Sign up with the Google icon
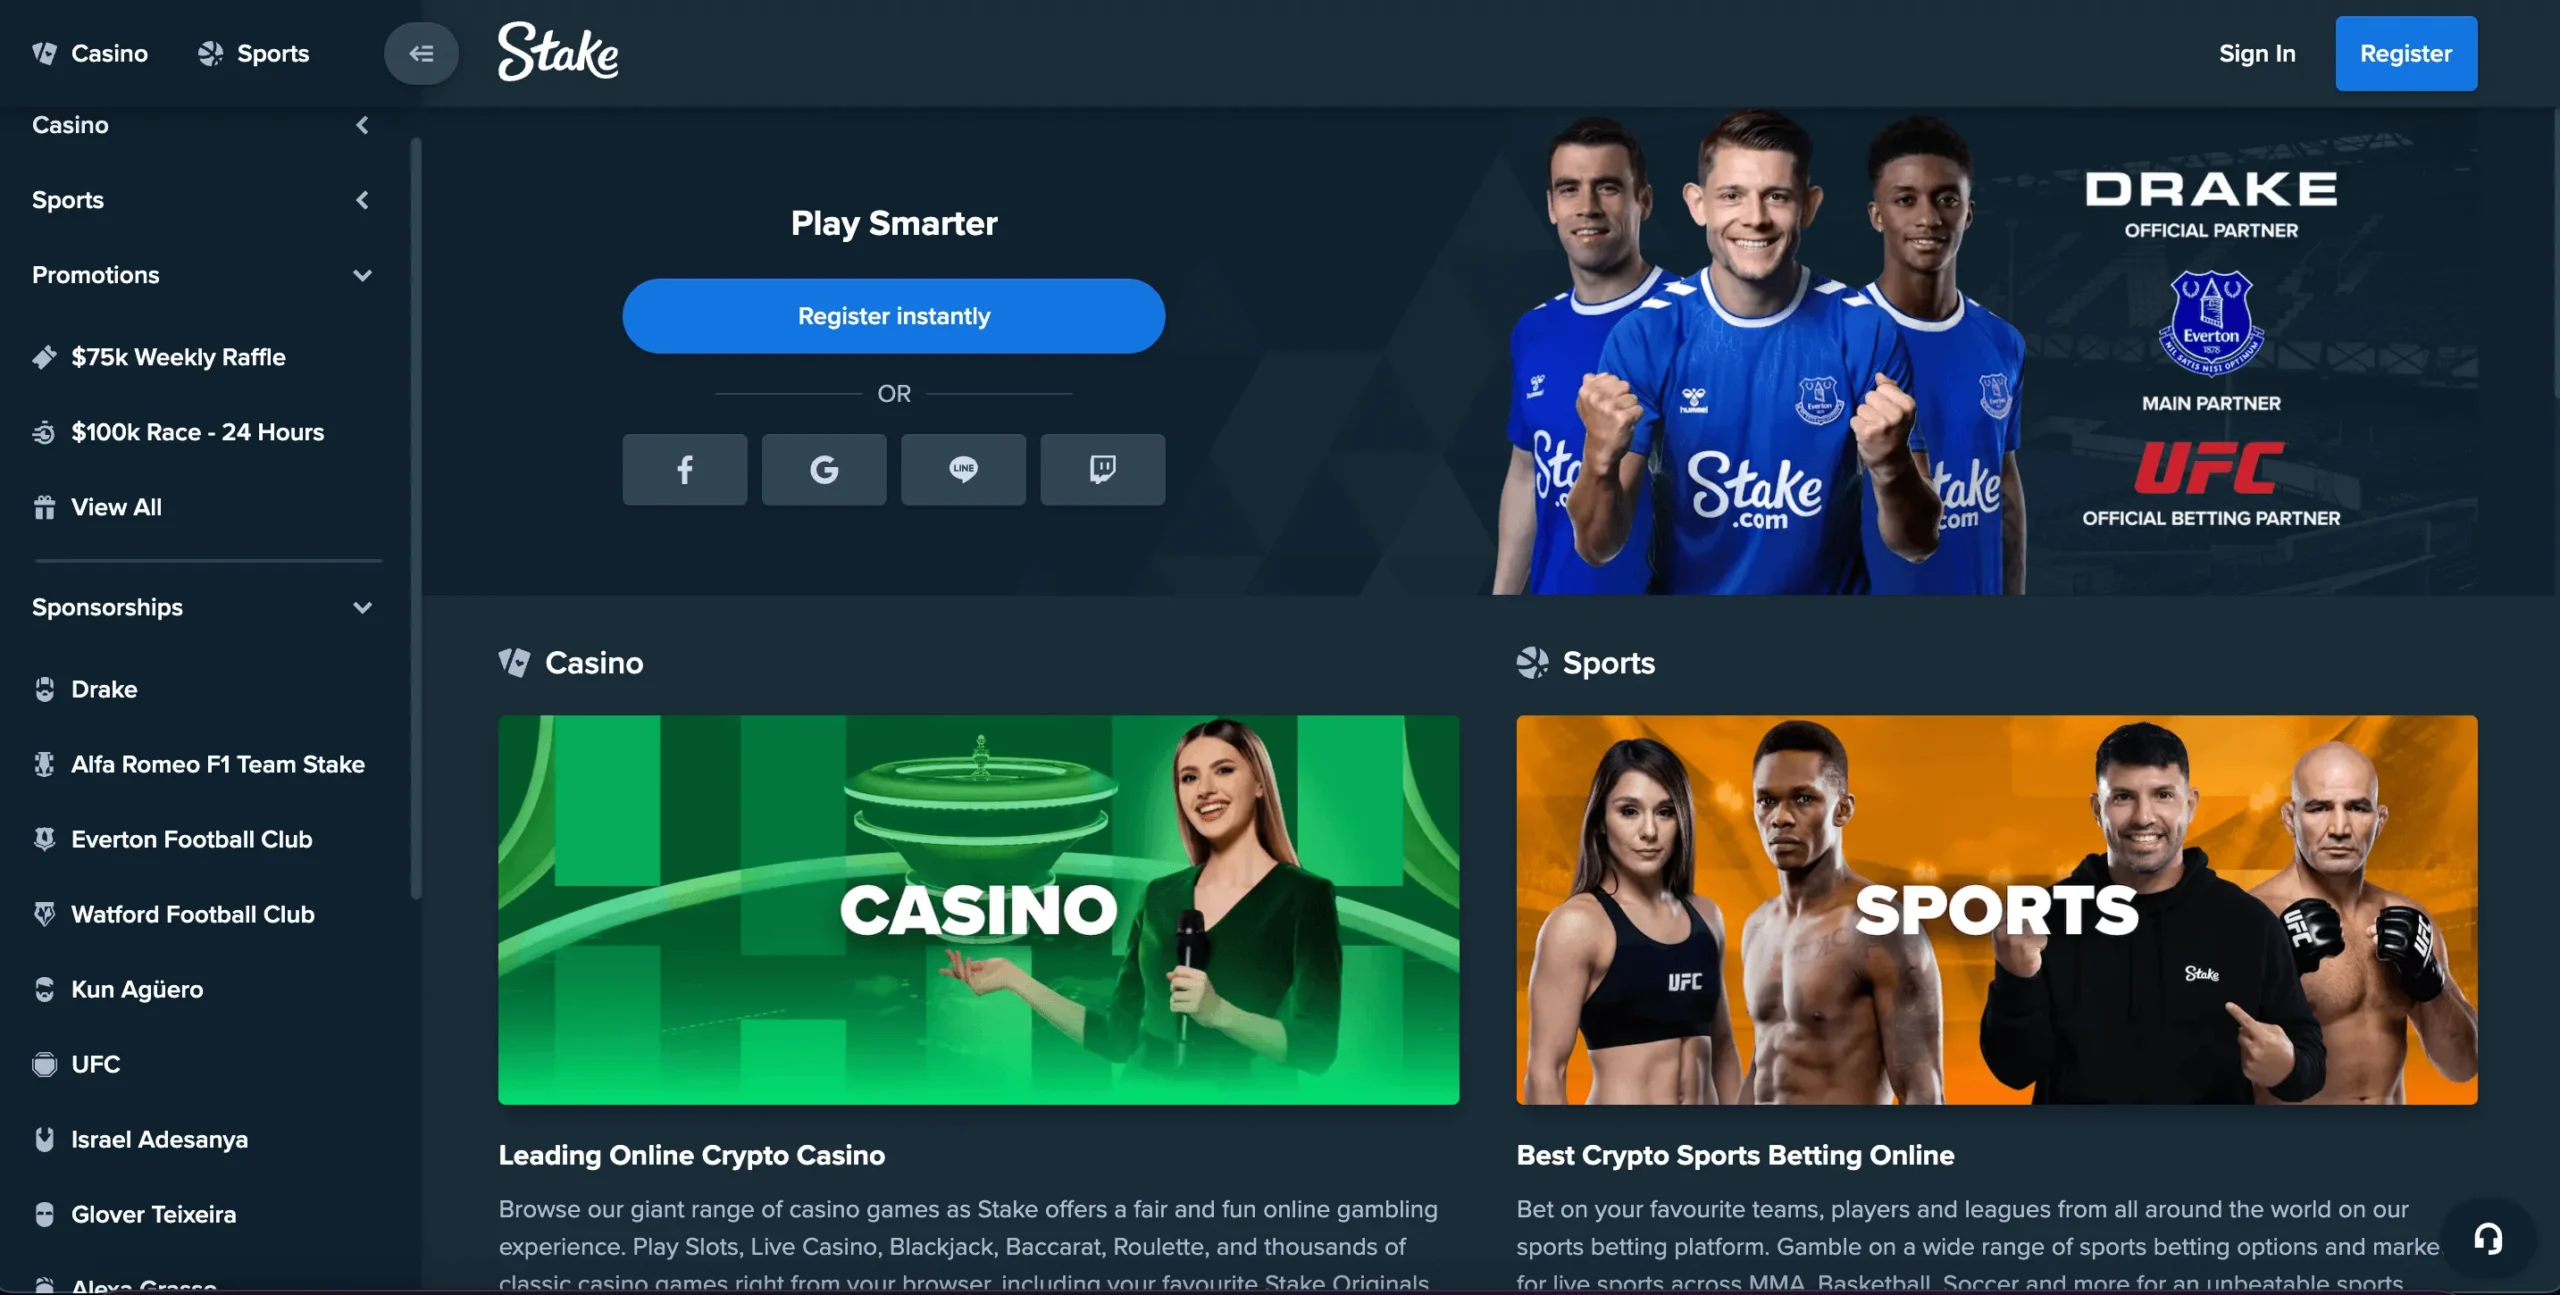The height and width of the screenshot is (1295, 2560). coord(824,469)
